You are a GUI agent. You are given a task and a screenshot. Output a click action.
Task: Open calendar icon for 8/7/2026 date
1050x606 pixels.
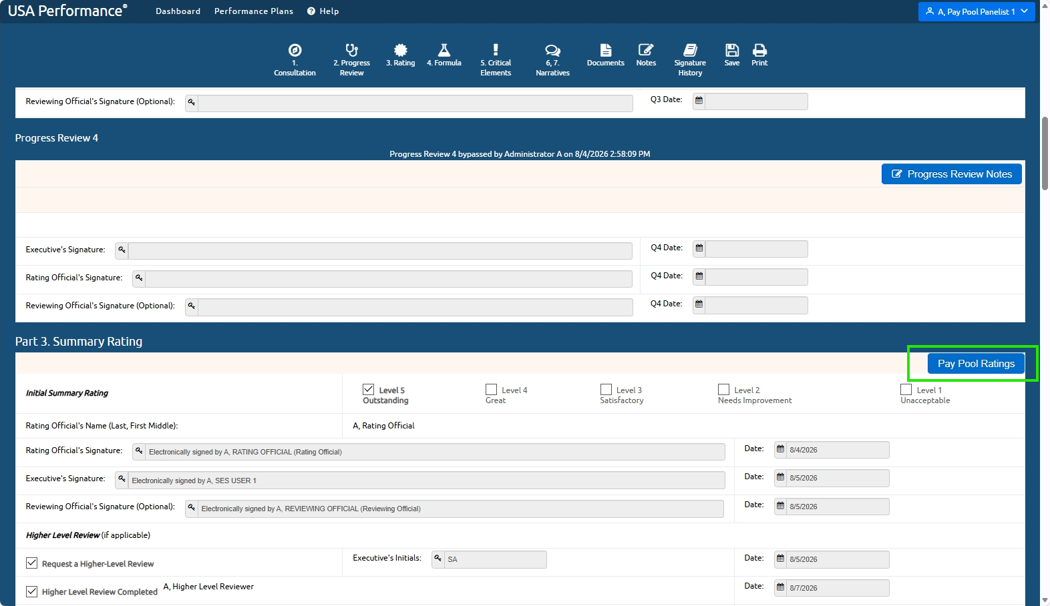coord(780,587)
